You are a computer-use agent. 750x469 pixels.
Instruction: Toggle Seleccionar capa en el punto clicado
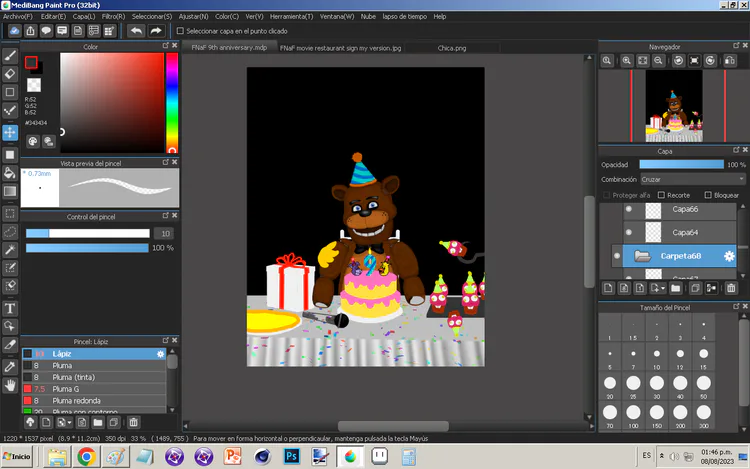180,31
